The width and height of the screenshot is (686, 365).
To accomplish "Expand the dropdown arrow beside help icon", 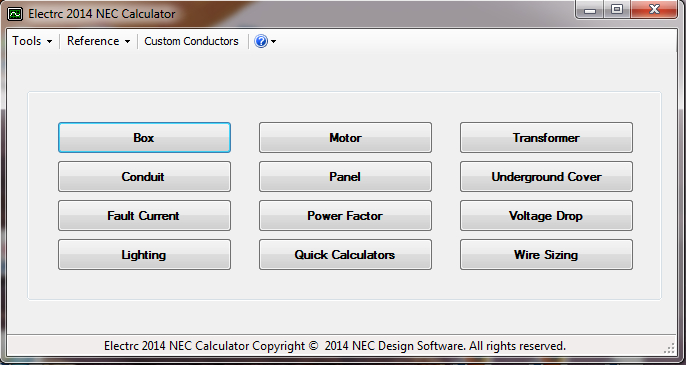I will pos(273,42).
